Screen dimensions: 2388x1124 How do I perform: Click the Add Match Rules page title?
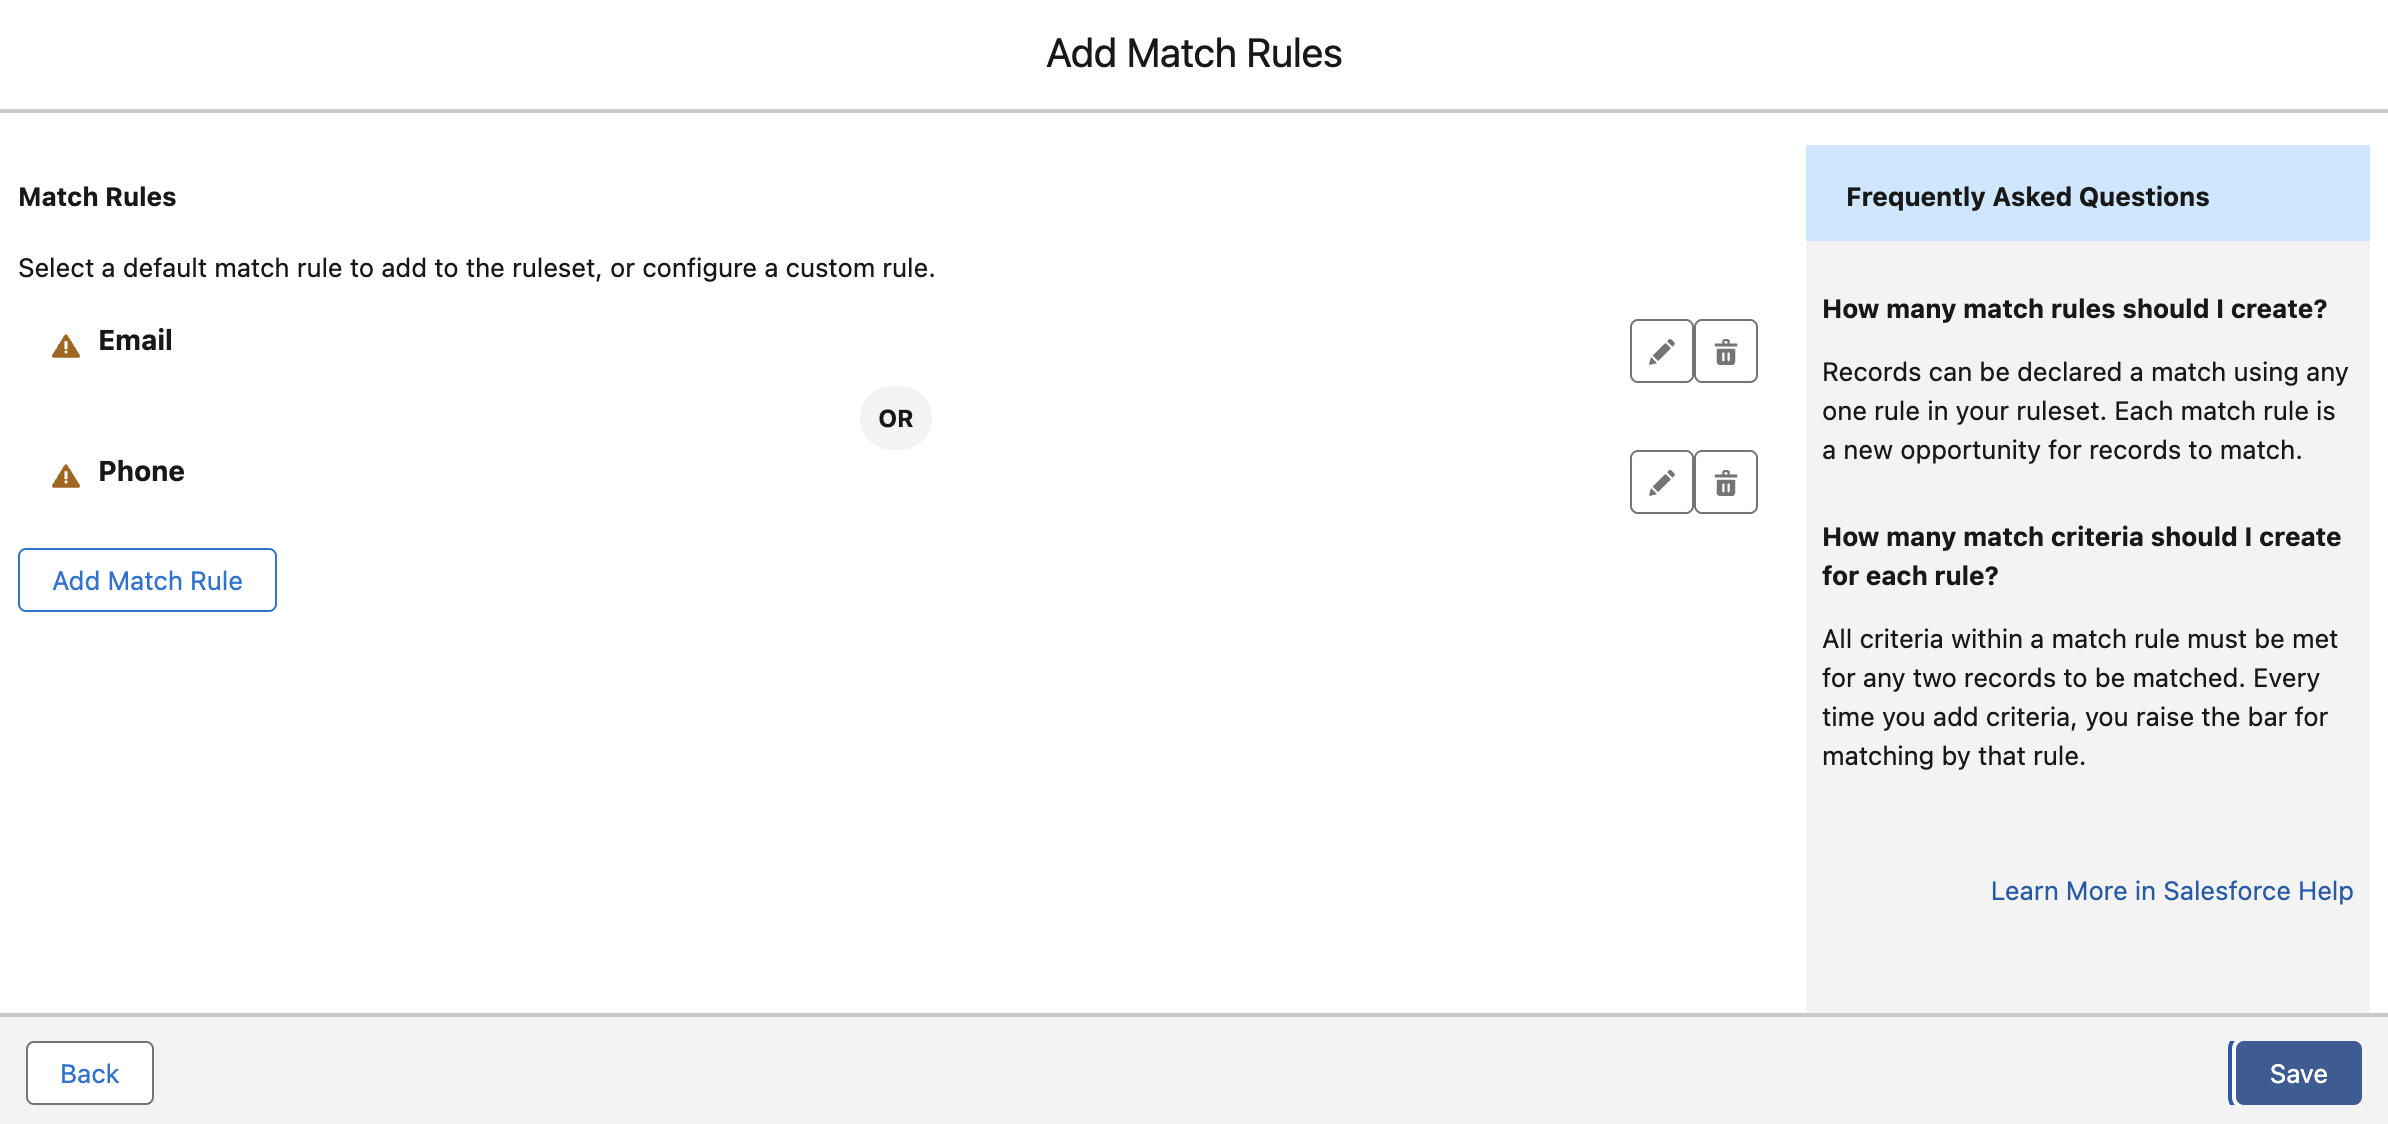pos(1194,52)
